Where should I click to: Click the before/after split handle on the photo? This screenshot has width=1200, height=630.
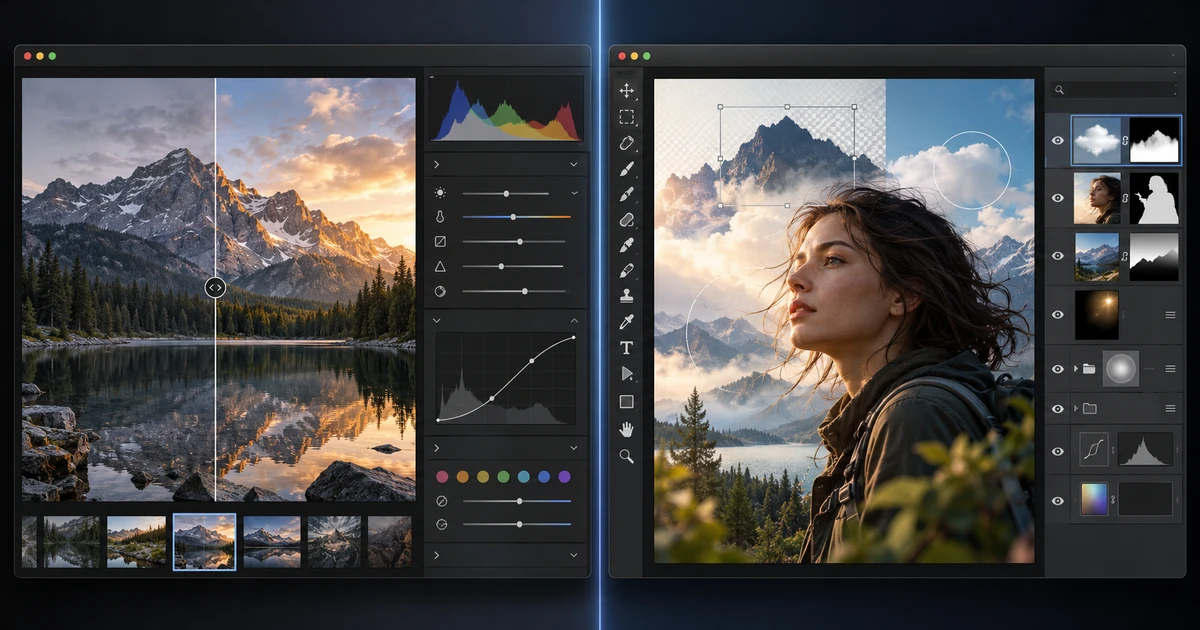[215, 288]
